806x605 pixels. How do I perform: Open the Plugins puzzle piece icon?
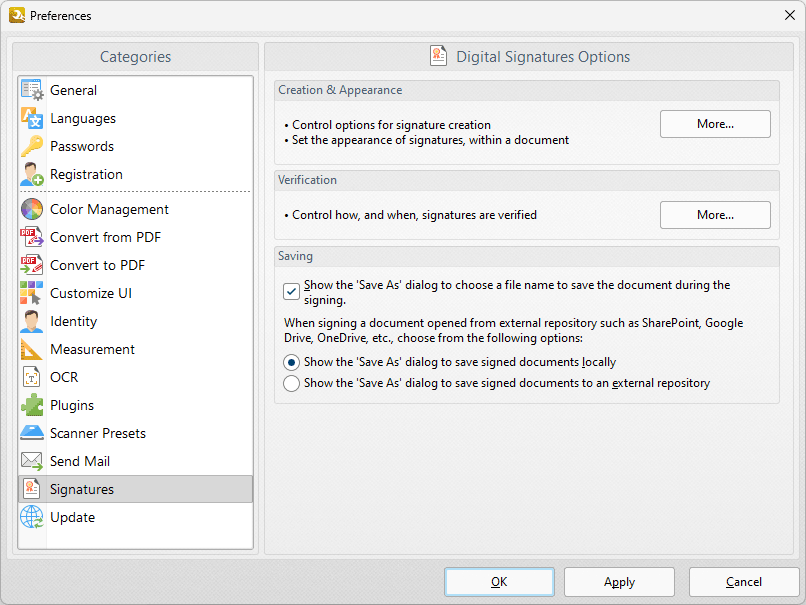coord(32,405)
